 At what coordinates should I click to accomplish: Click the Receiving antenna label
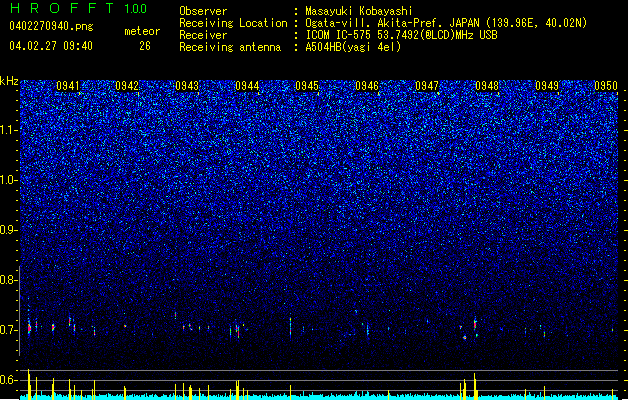click(x=230, y=47)
